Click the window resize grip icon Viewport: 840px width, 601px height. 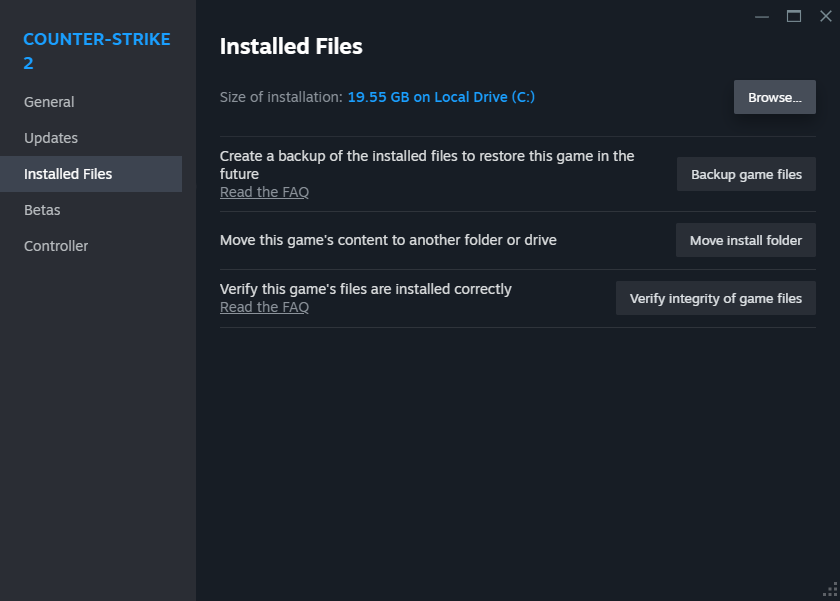click(x=831, y=589)
